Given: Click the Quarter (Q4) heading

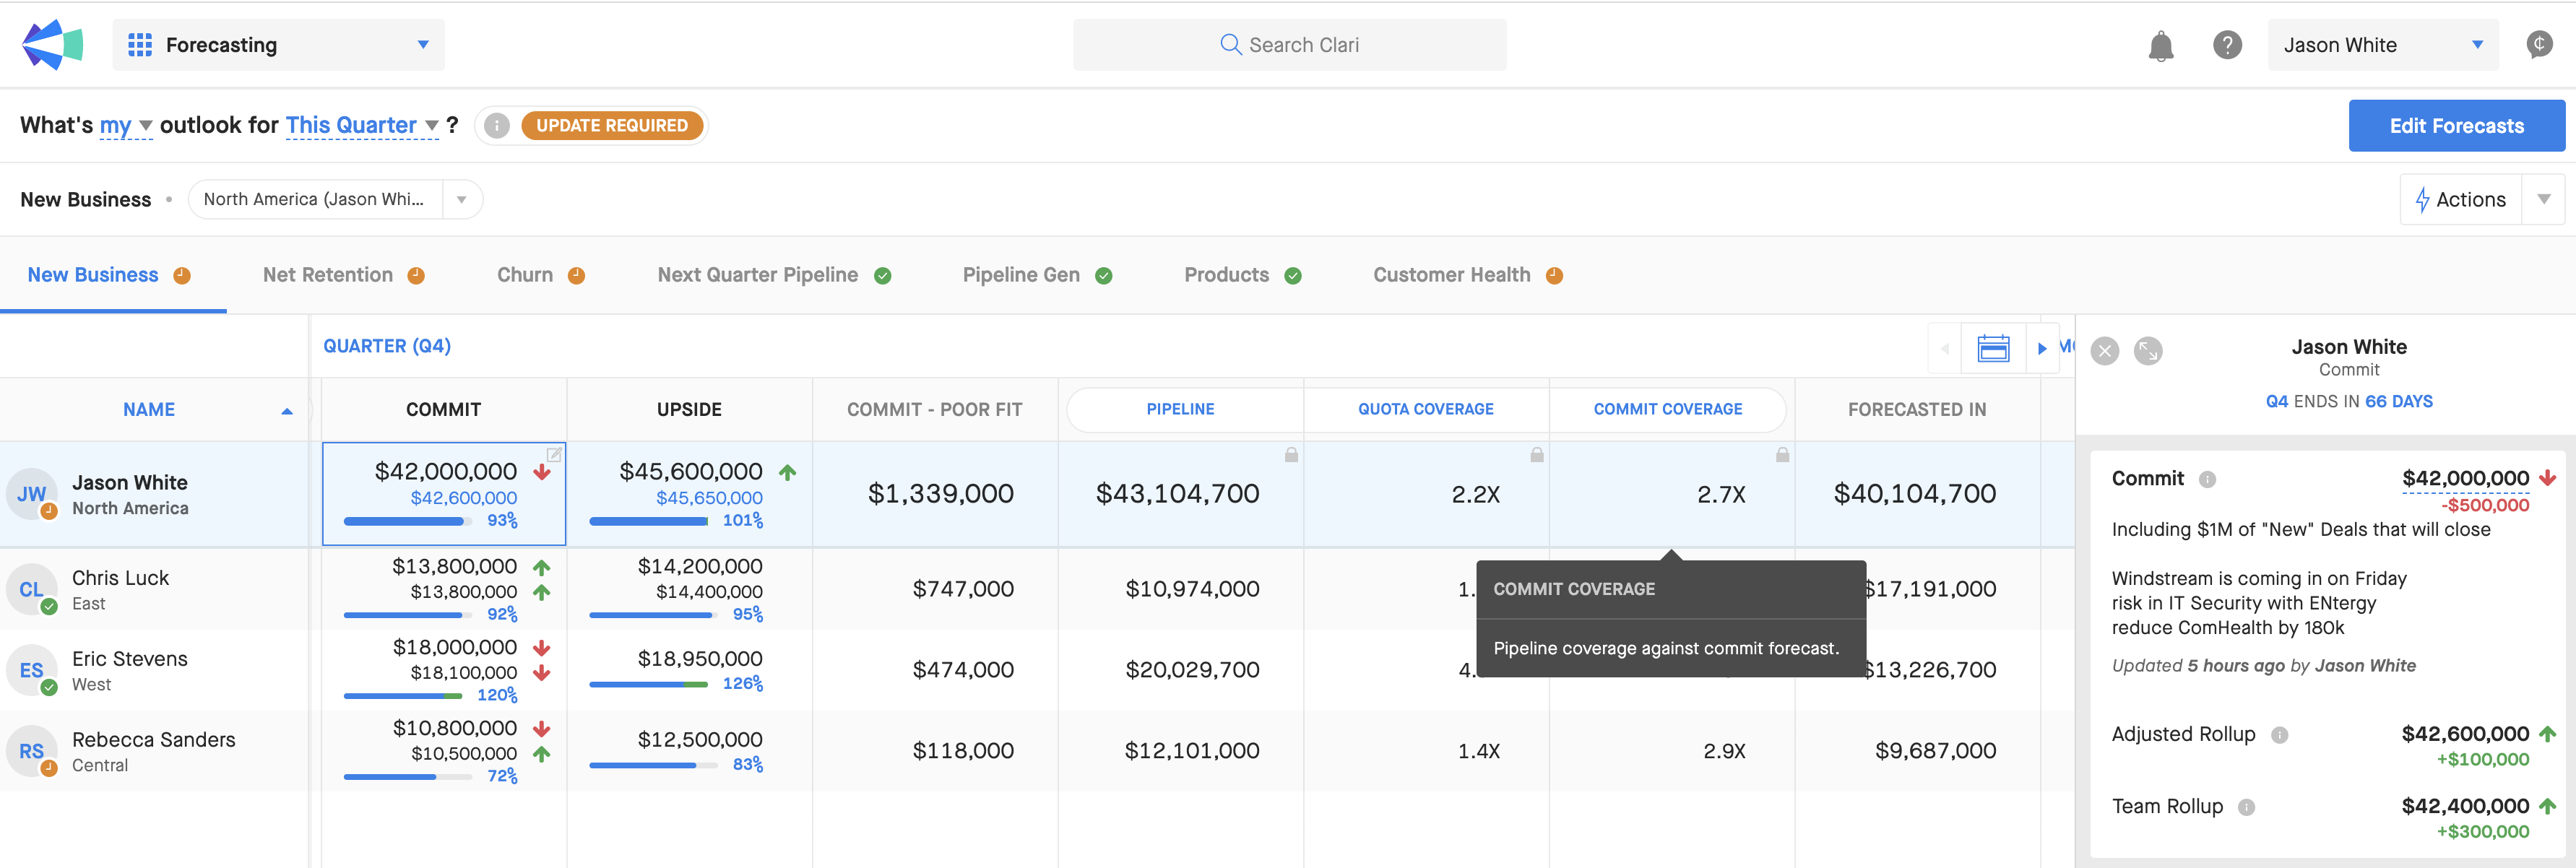Looking at the screenshot, I should click(x=387, y=346).
